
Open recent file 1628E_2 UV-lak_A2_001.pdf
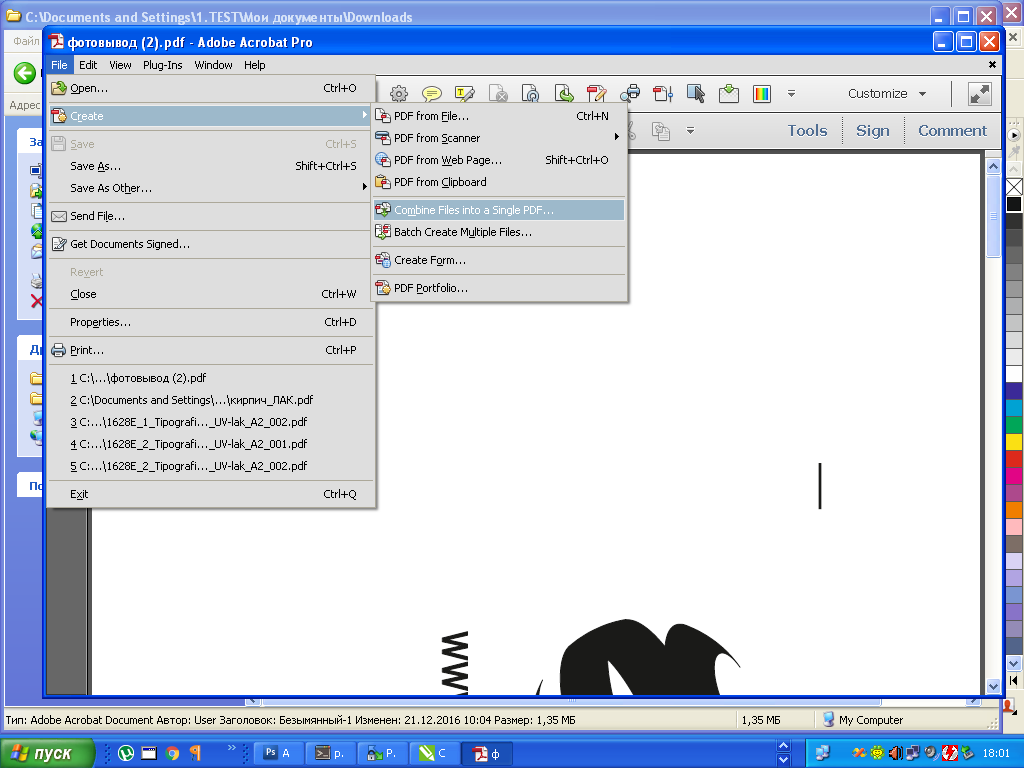(209, 444)
